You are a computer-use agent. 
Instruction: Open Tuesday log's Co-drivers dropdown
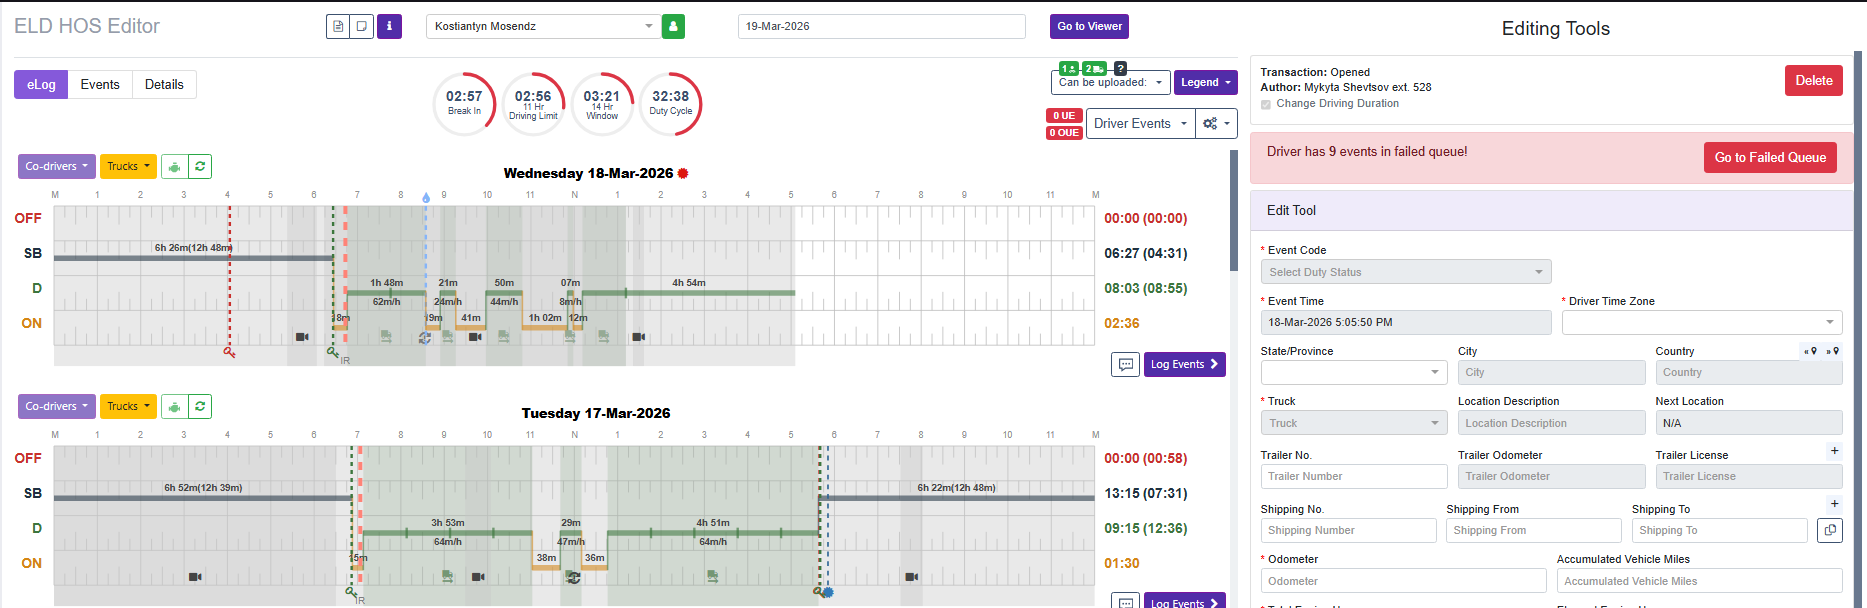(57, 406)
